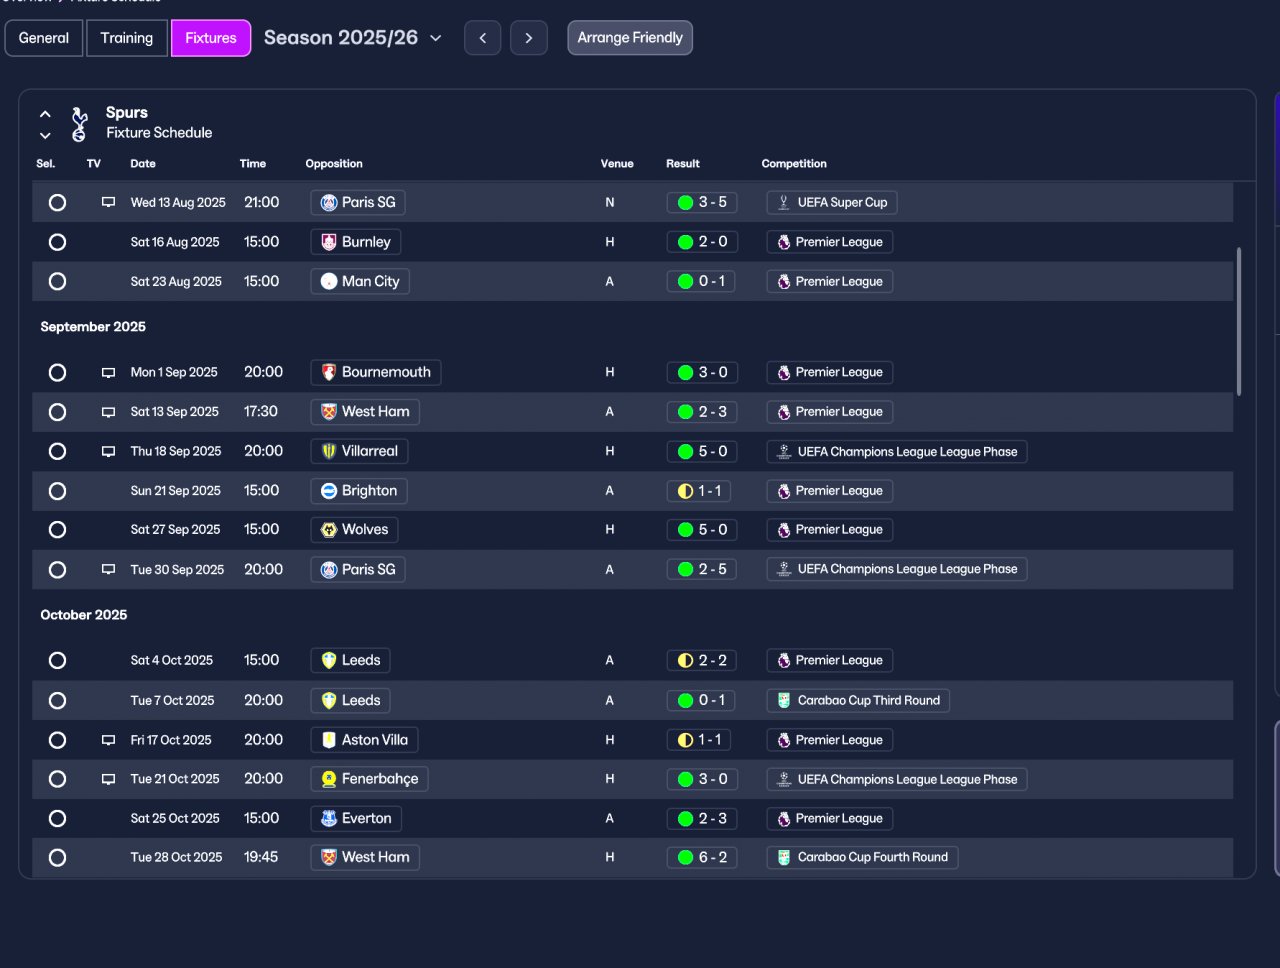1280x968 pixels.
Task: Click the fixture list vertical scrollbar
Action: (x=1239, y=321)
